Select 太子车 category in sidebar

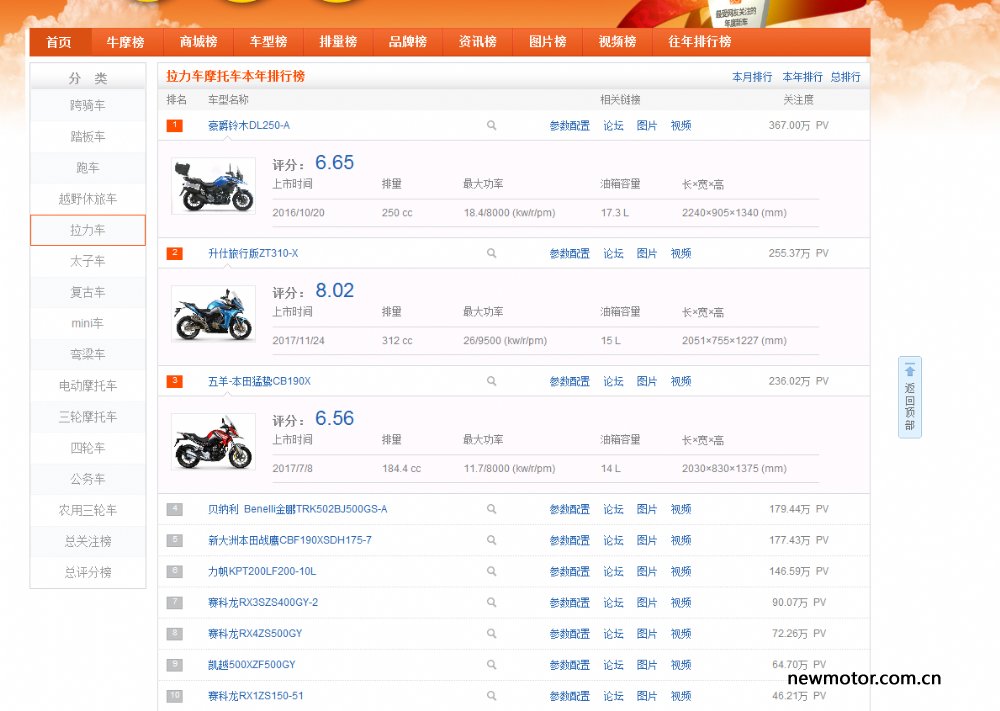point(88,261)
